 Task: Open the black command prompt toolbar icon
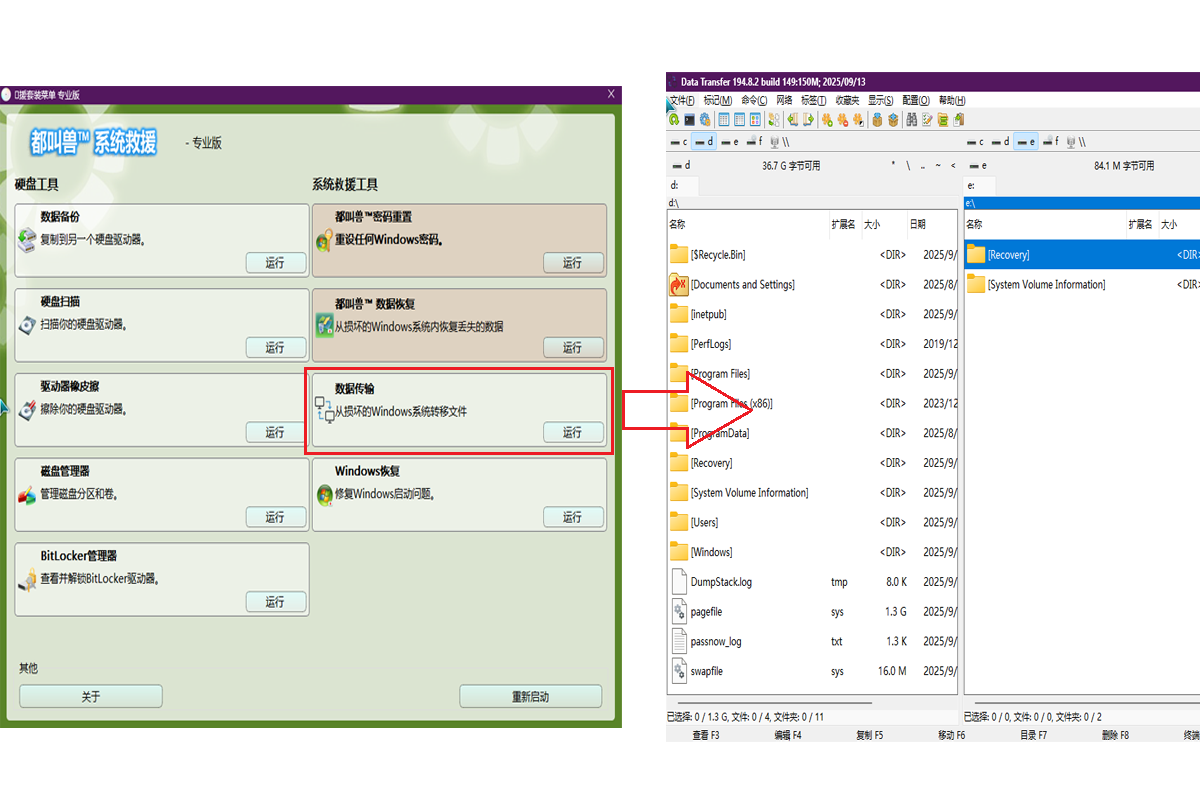coord(690,120)
